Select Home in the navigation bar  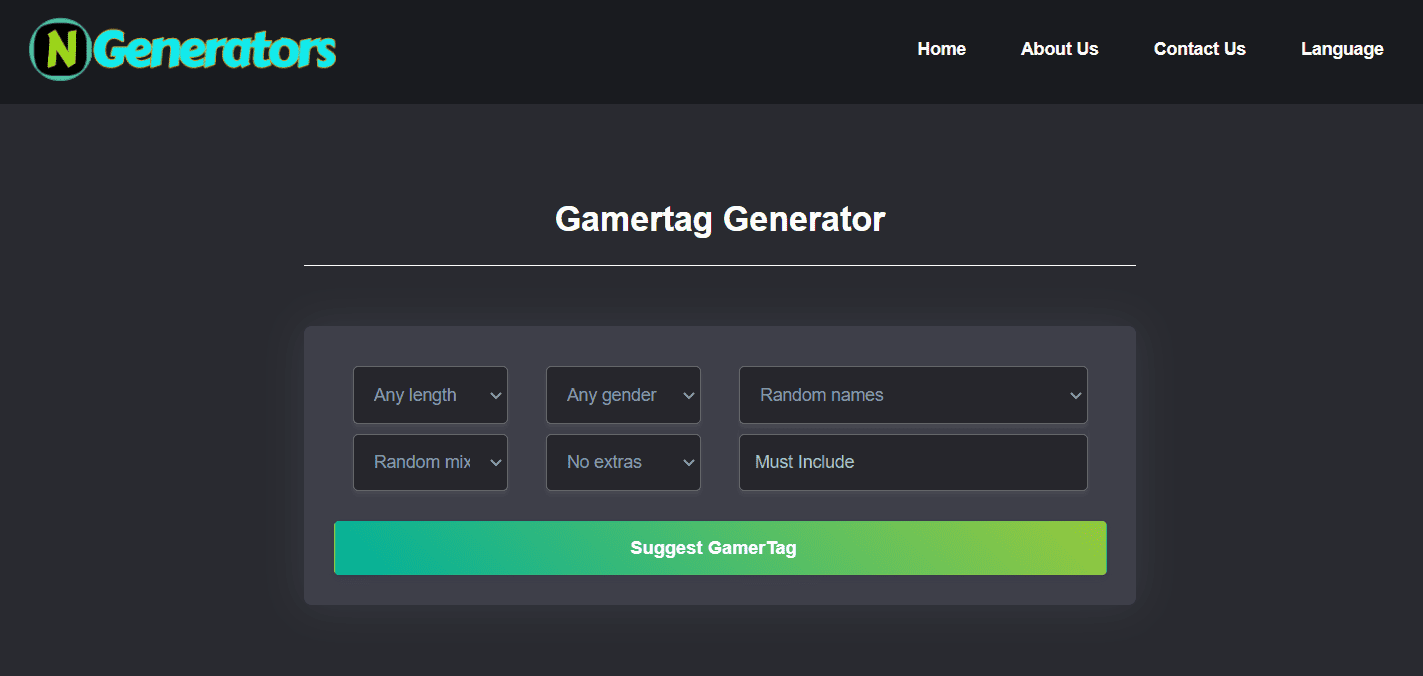click(x=941, y=48)
